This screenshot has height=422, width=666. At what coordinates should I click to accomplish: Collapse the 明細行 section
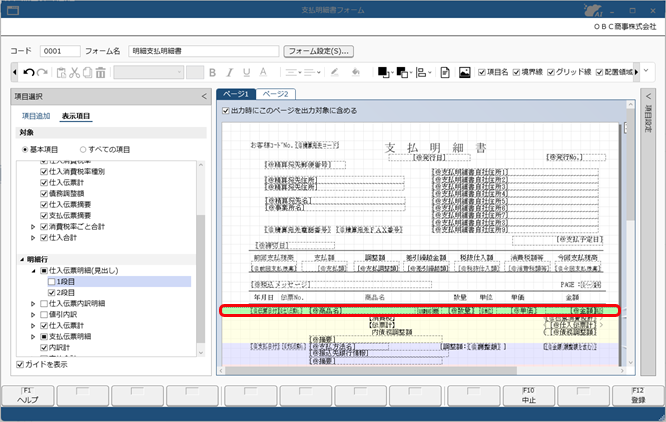coord(22,259)
